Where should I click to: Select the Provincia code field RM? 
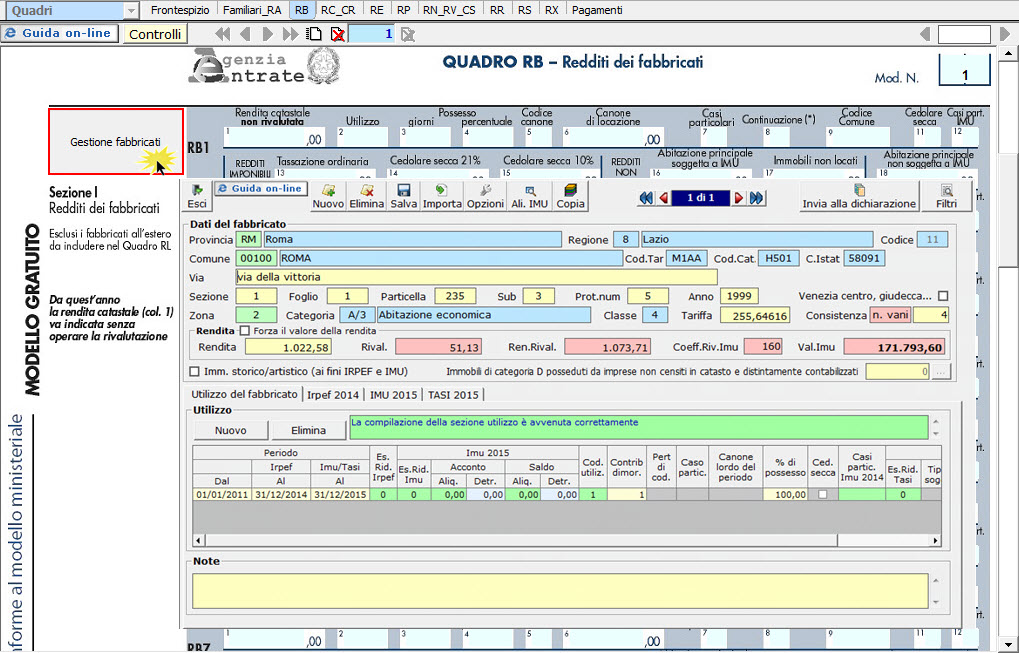248,240
